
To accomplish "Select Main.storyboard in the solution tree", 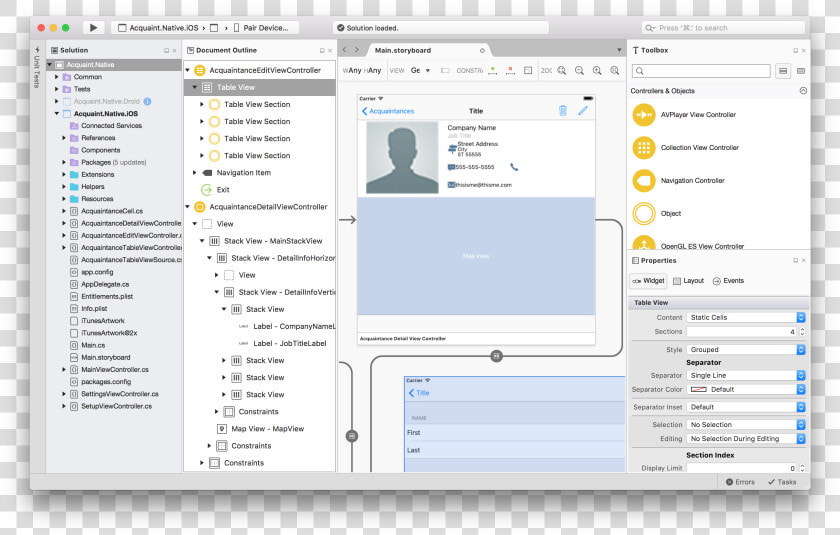I will [106, 357].
